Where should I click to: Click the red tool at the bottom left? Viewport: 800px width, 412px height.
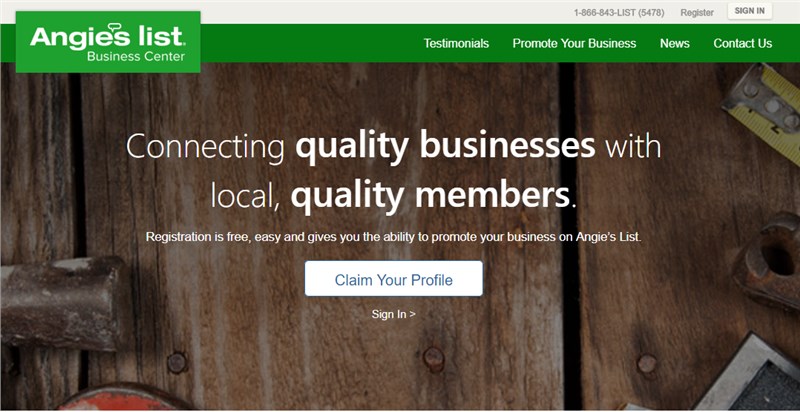click(x=120, y=398)
